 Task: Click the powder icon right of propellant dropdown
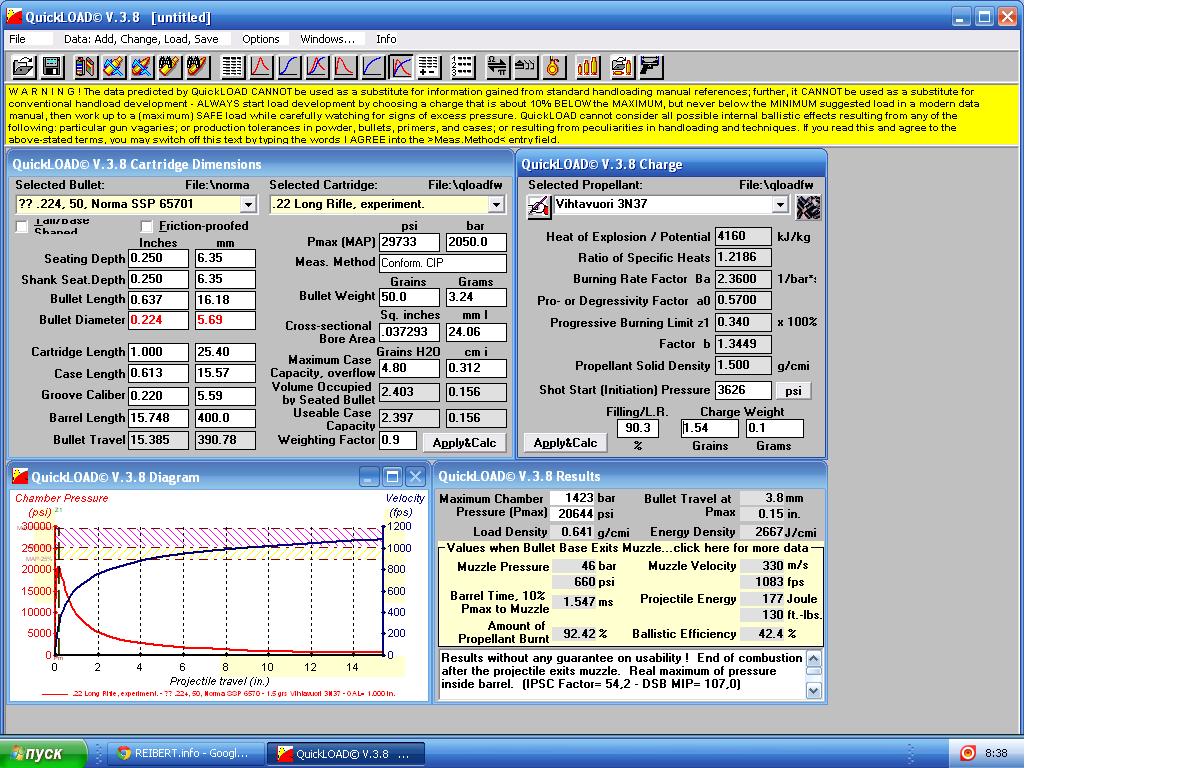click(x=808, y=206)
